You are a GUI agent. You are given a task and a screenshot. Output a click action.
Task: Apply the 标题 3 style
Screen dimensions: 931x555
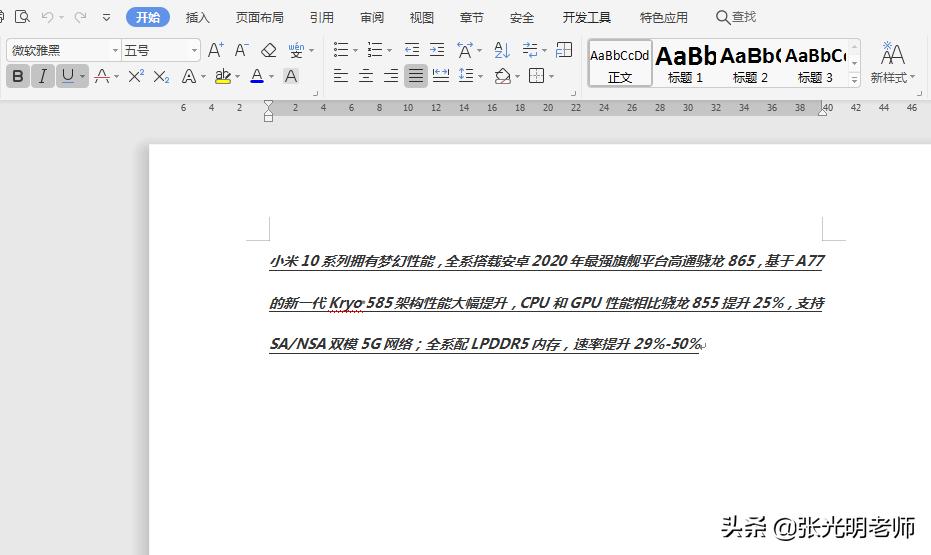815,64
